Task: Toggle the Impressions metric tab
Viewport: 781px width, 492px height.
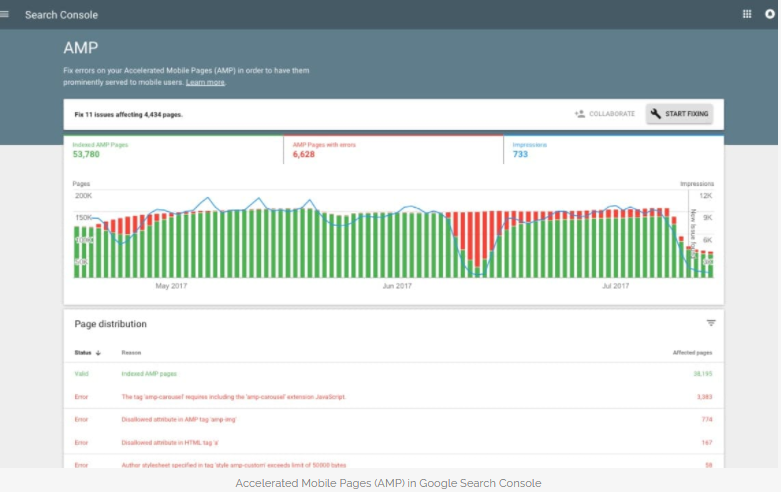Action: (x=612, y=150)
